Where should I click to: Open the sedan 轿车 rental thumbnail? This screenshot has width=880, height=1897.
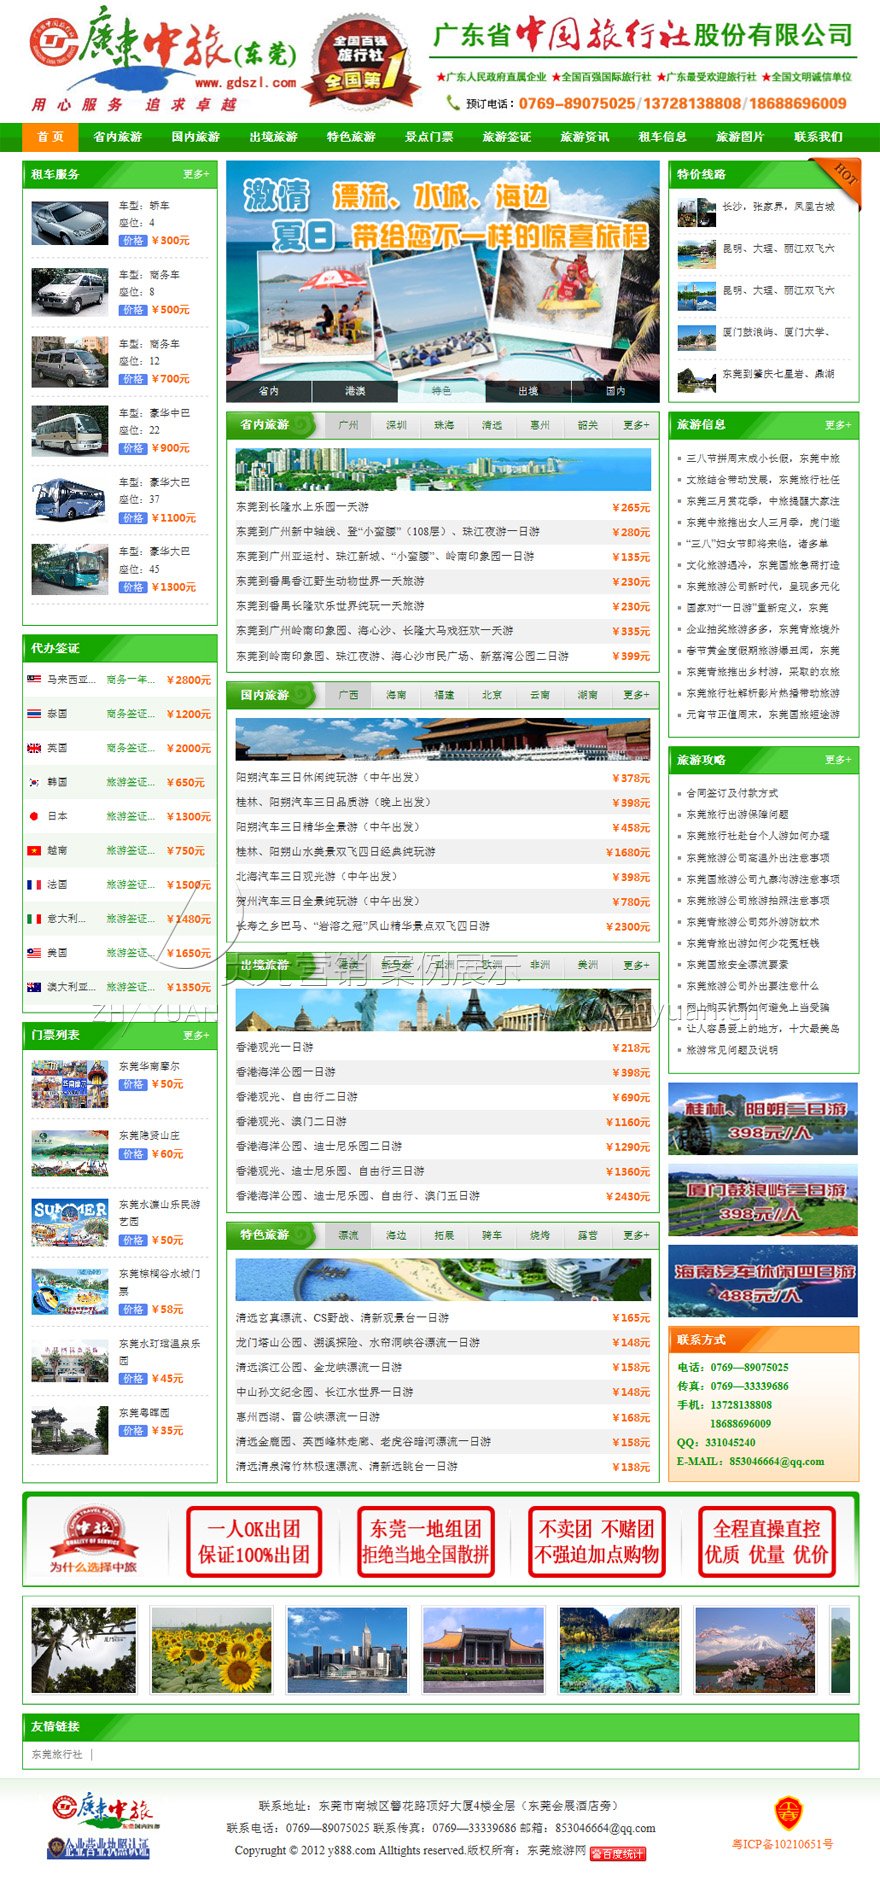click(70, 223)
